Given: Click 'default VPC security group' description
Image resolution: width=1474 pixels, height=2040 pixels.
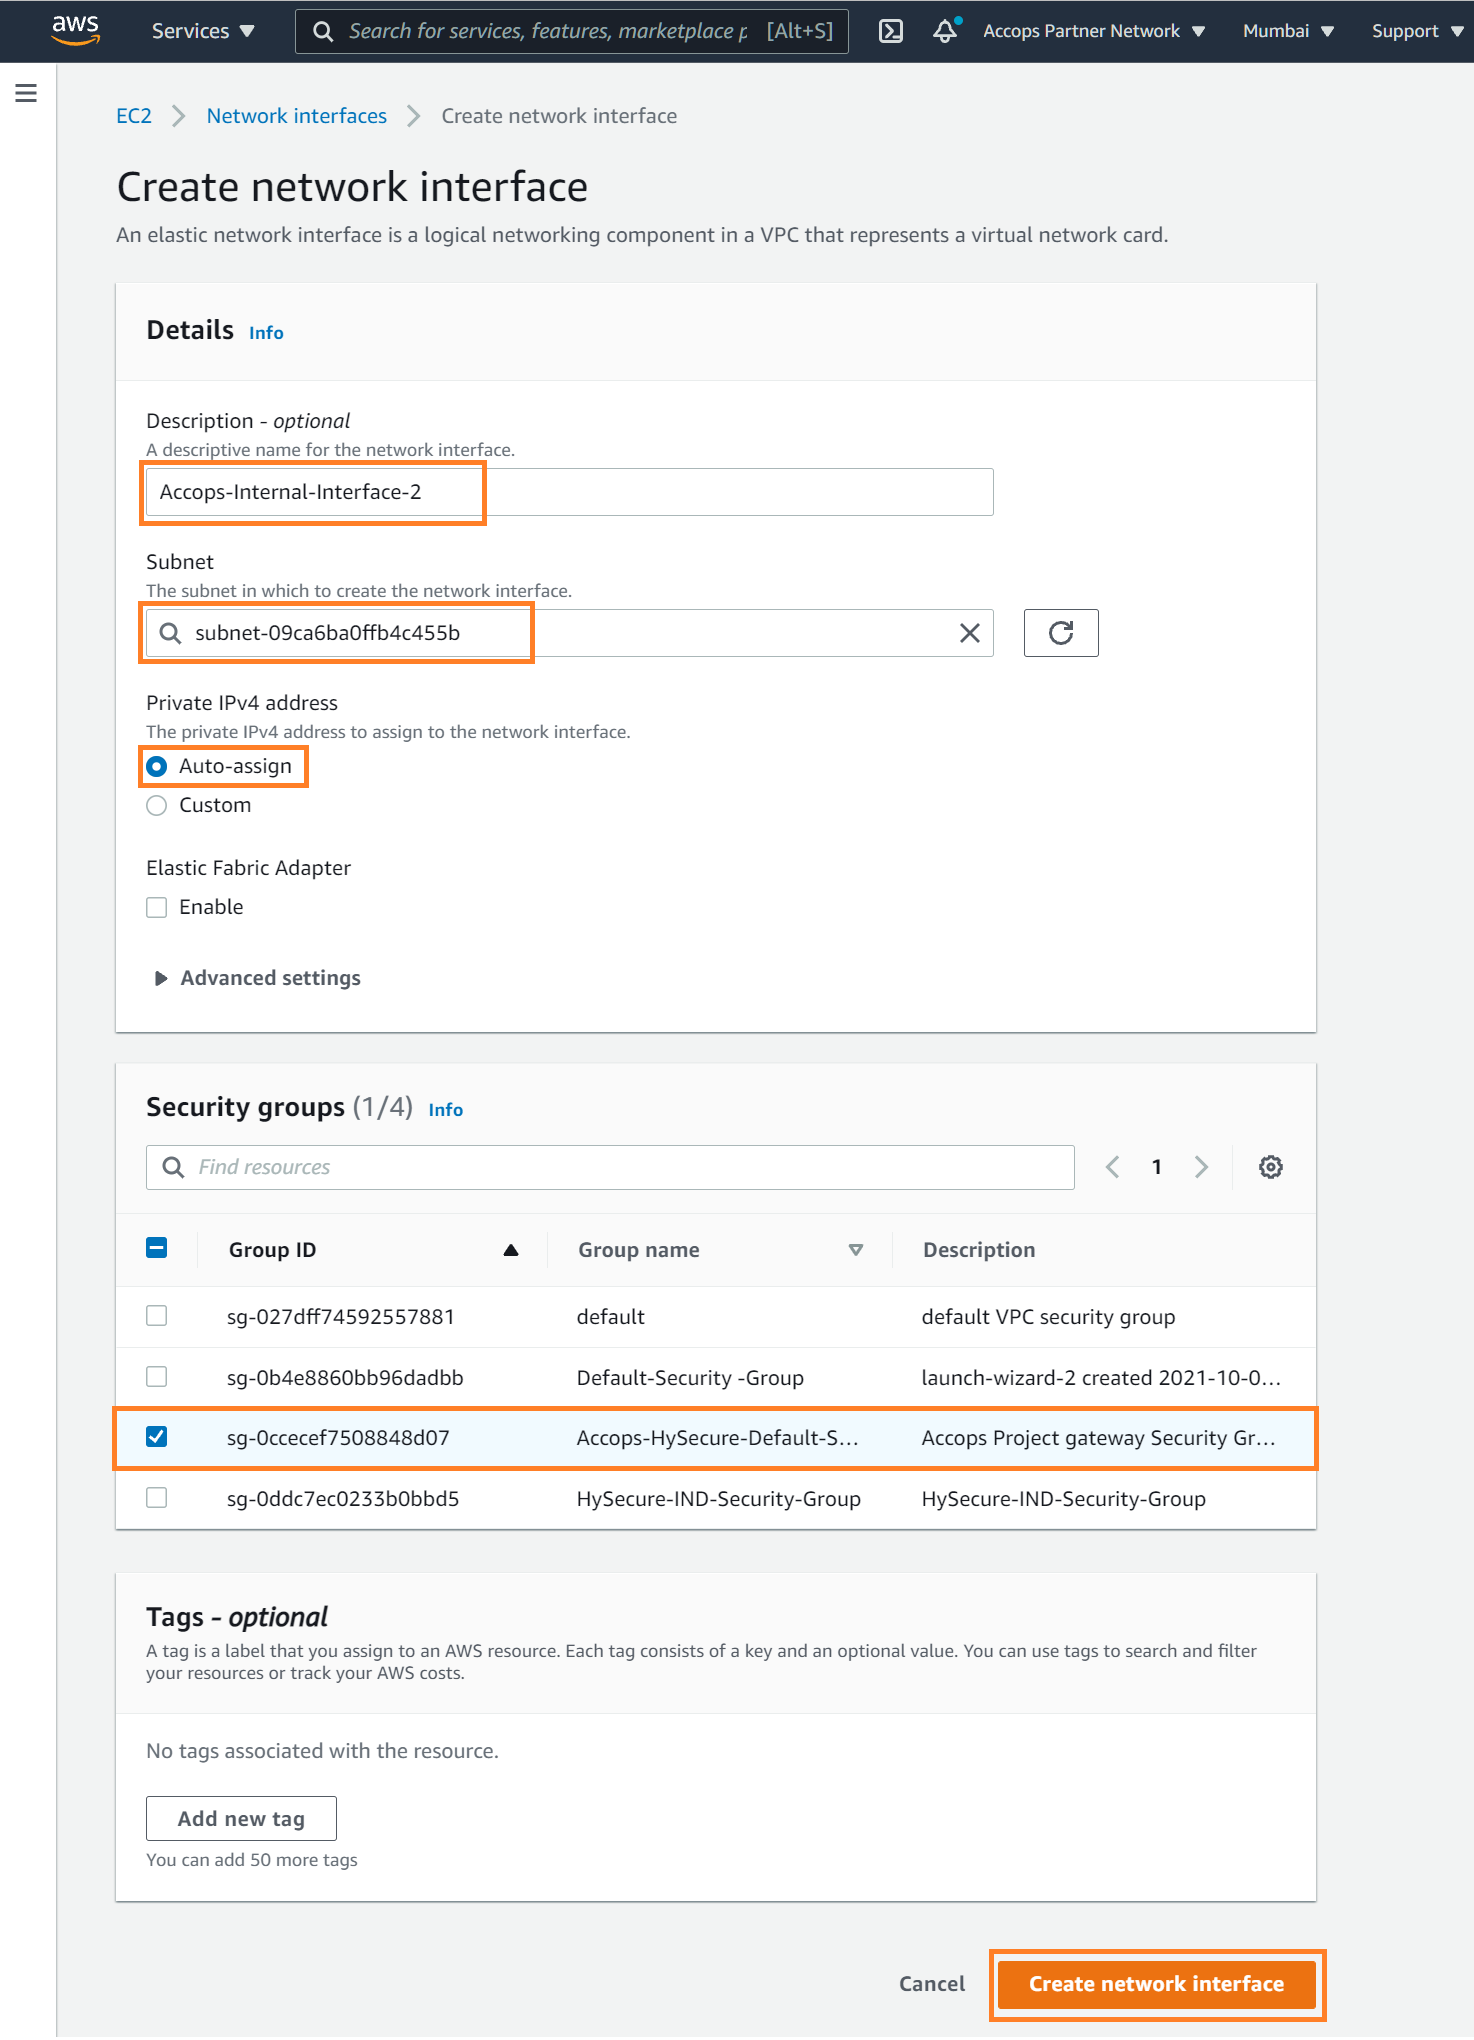Looking at the screenshot, I should tap(1048, 1317).
